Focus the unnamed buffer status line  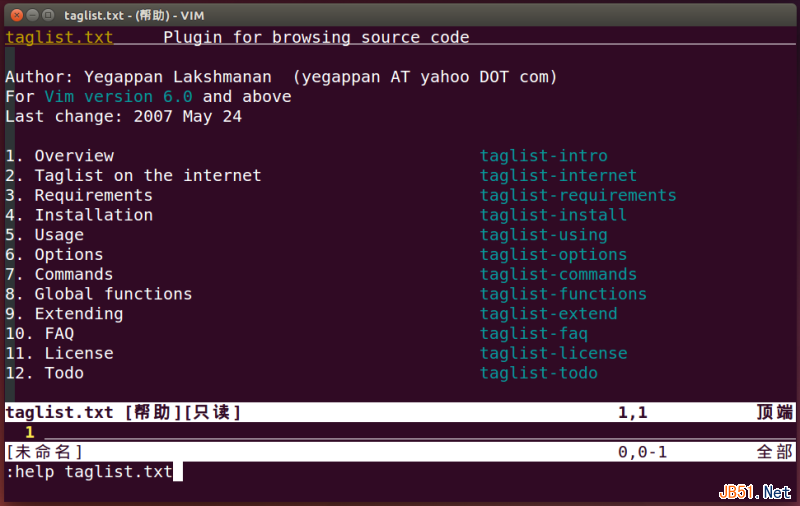pos(300,452)
